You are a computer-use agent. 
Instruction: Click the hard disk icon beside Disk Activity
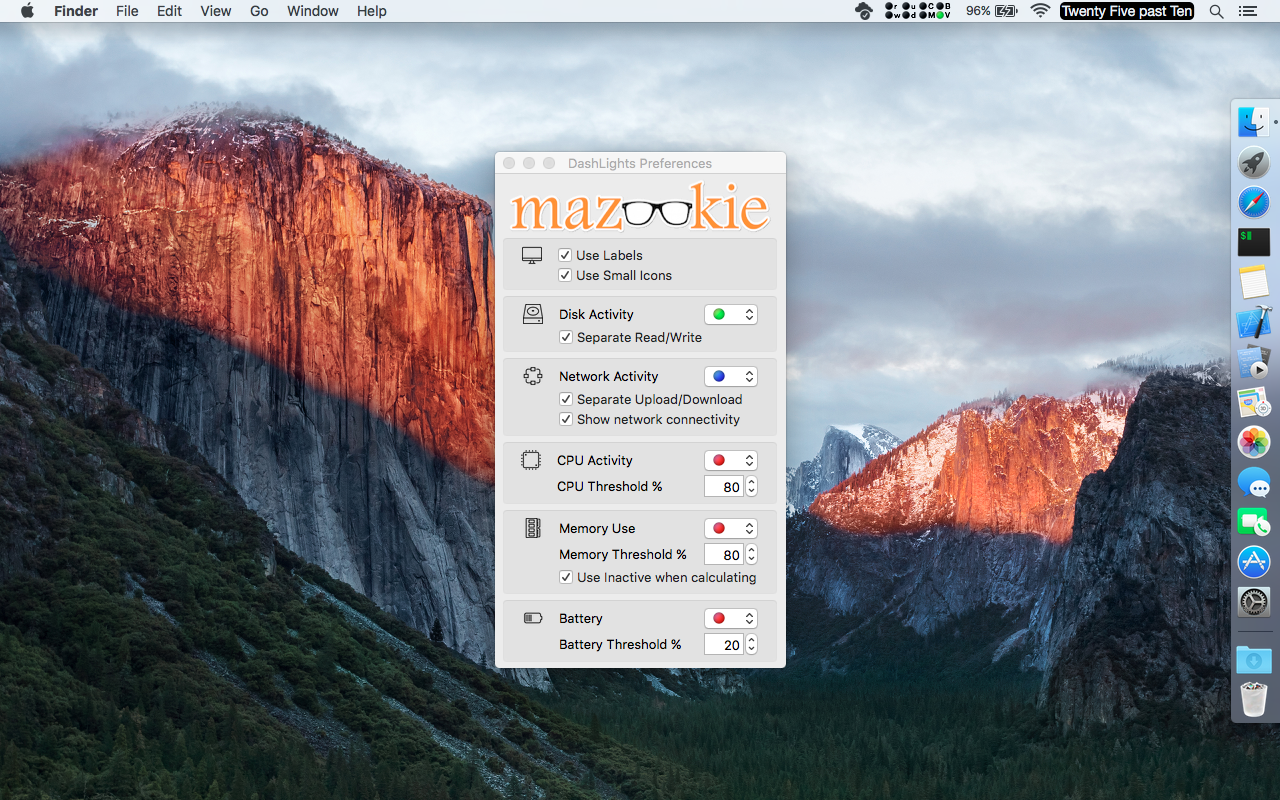click(533, 314)
